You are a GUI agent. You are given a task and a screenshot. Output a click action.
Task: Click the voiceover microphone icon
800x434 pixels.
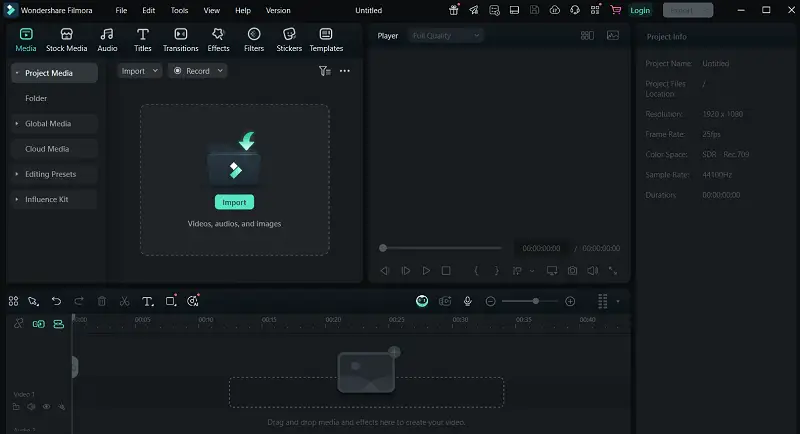tap(467, 301)
